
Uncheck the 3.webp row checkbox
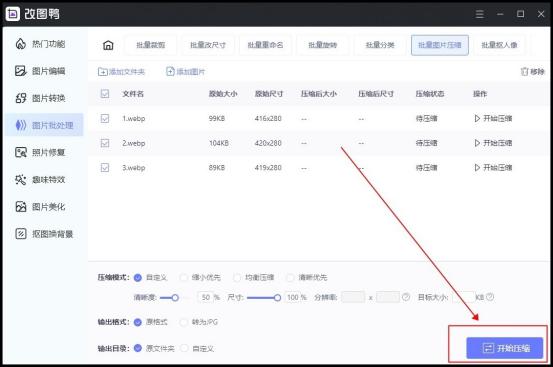point(105,168)
